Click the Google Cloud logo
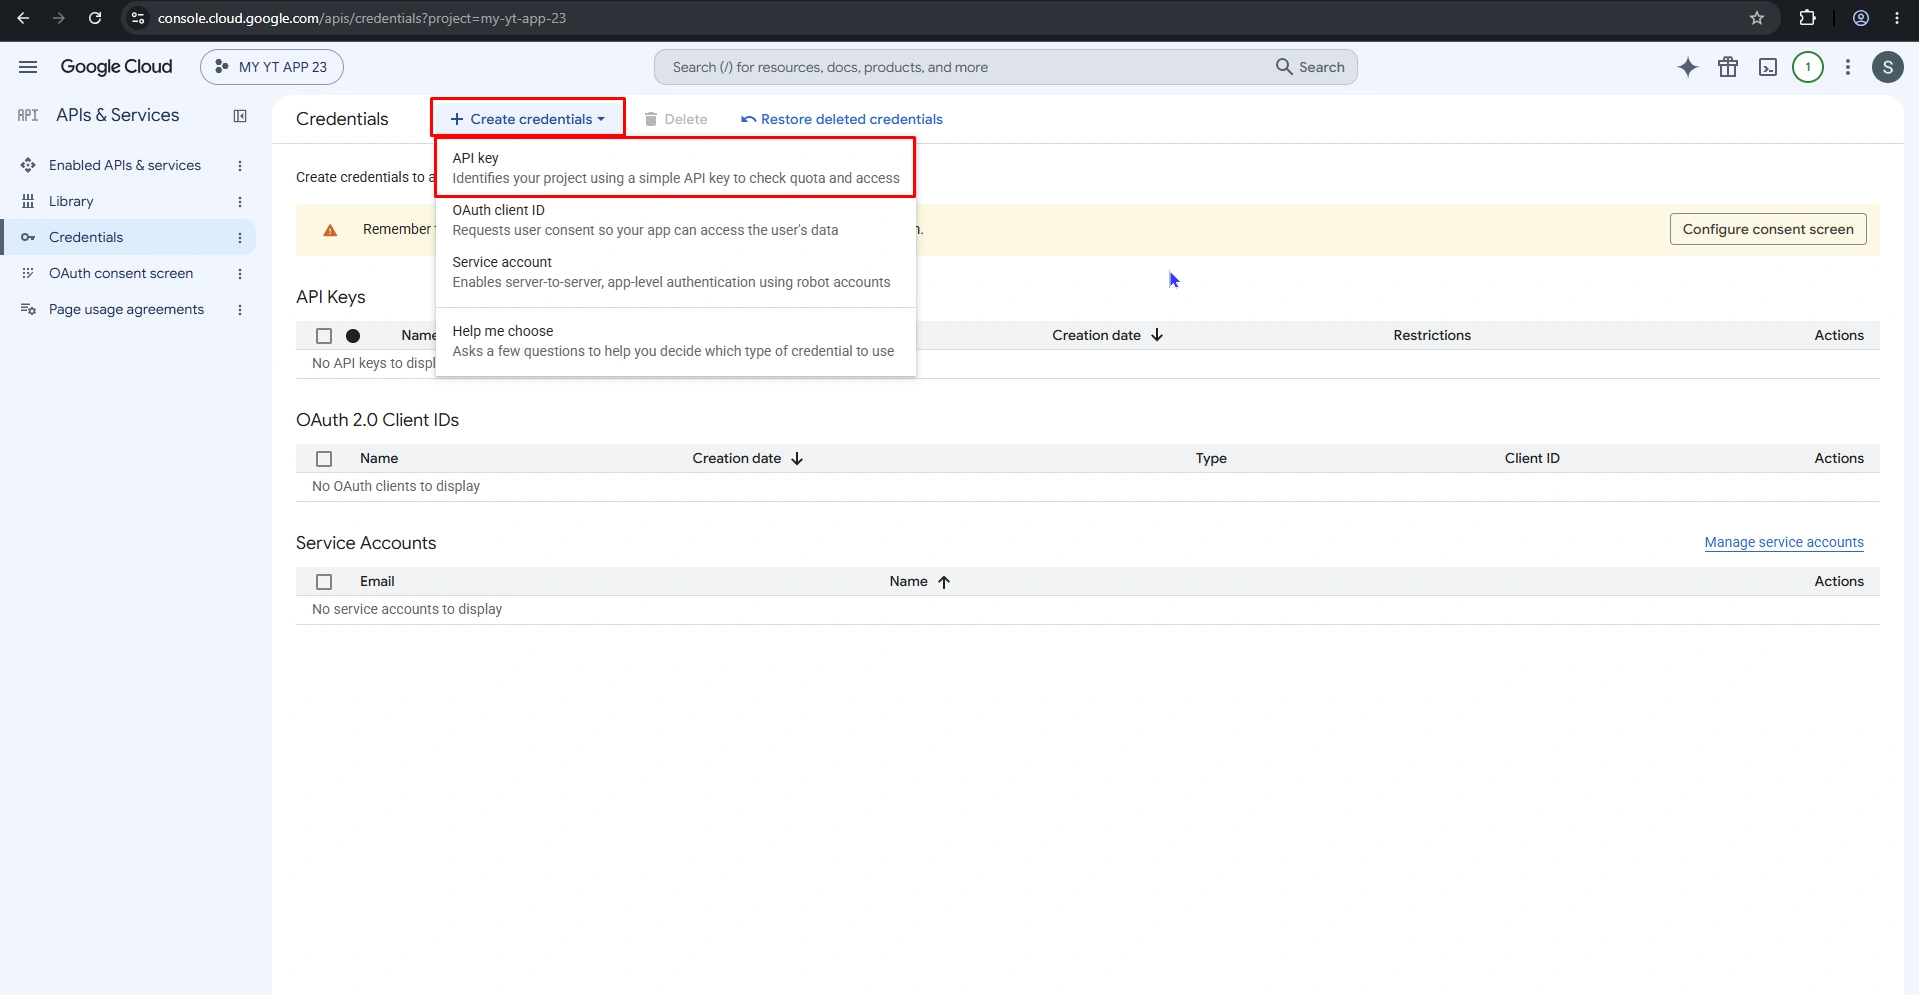This screenshot has width=1919, height=995. (x=116, y=67)
